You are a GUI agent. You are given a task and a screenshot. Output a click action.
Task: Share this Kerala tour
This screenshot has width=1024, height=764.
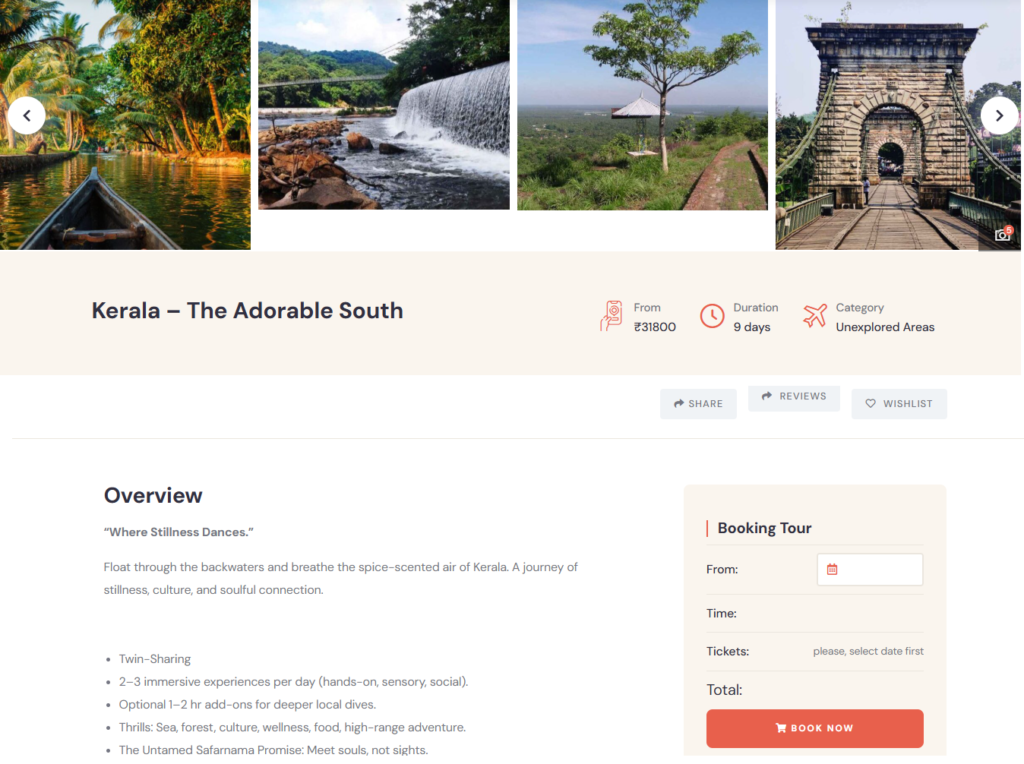coord(698,404)
